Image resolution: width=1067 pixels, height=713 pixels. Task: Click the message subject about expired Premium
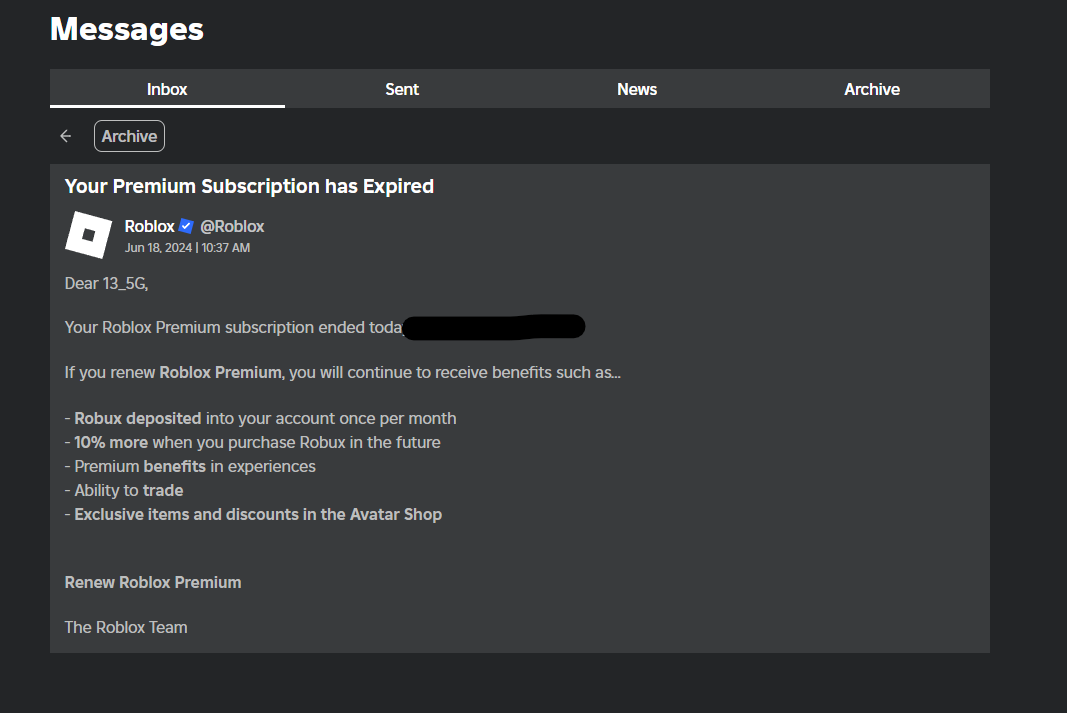249,186
